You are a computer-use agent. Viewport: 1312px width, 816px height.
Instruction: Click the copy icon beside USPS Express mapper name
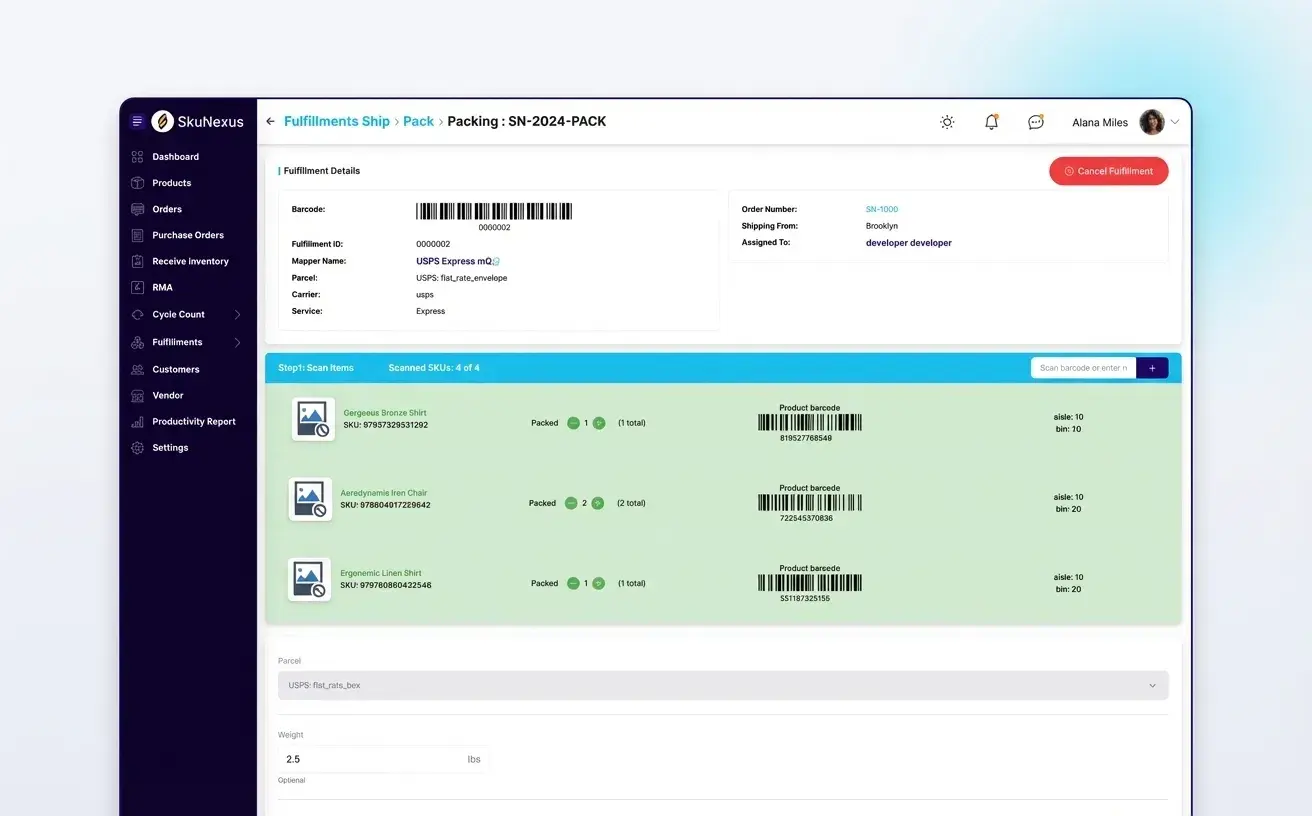pos(497,262)
